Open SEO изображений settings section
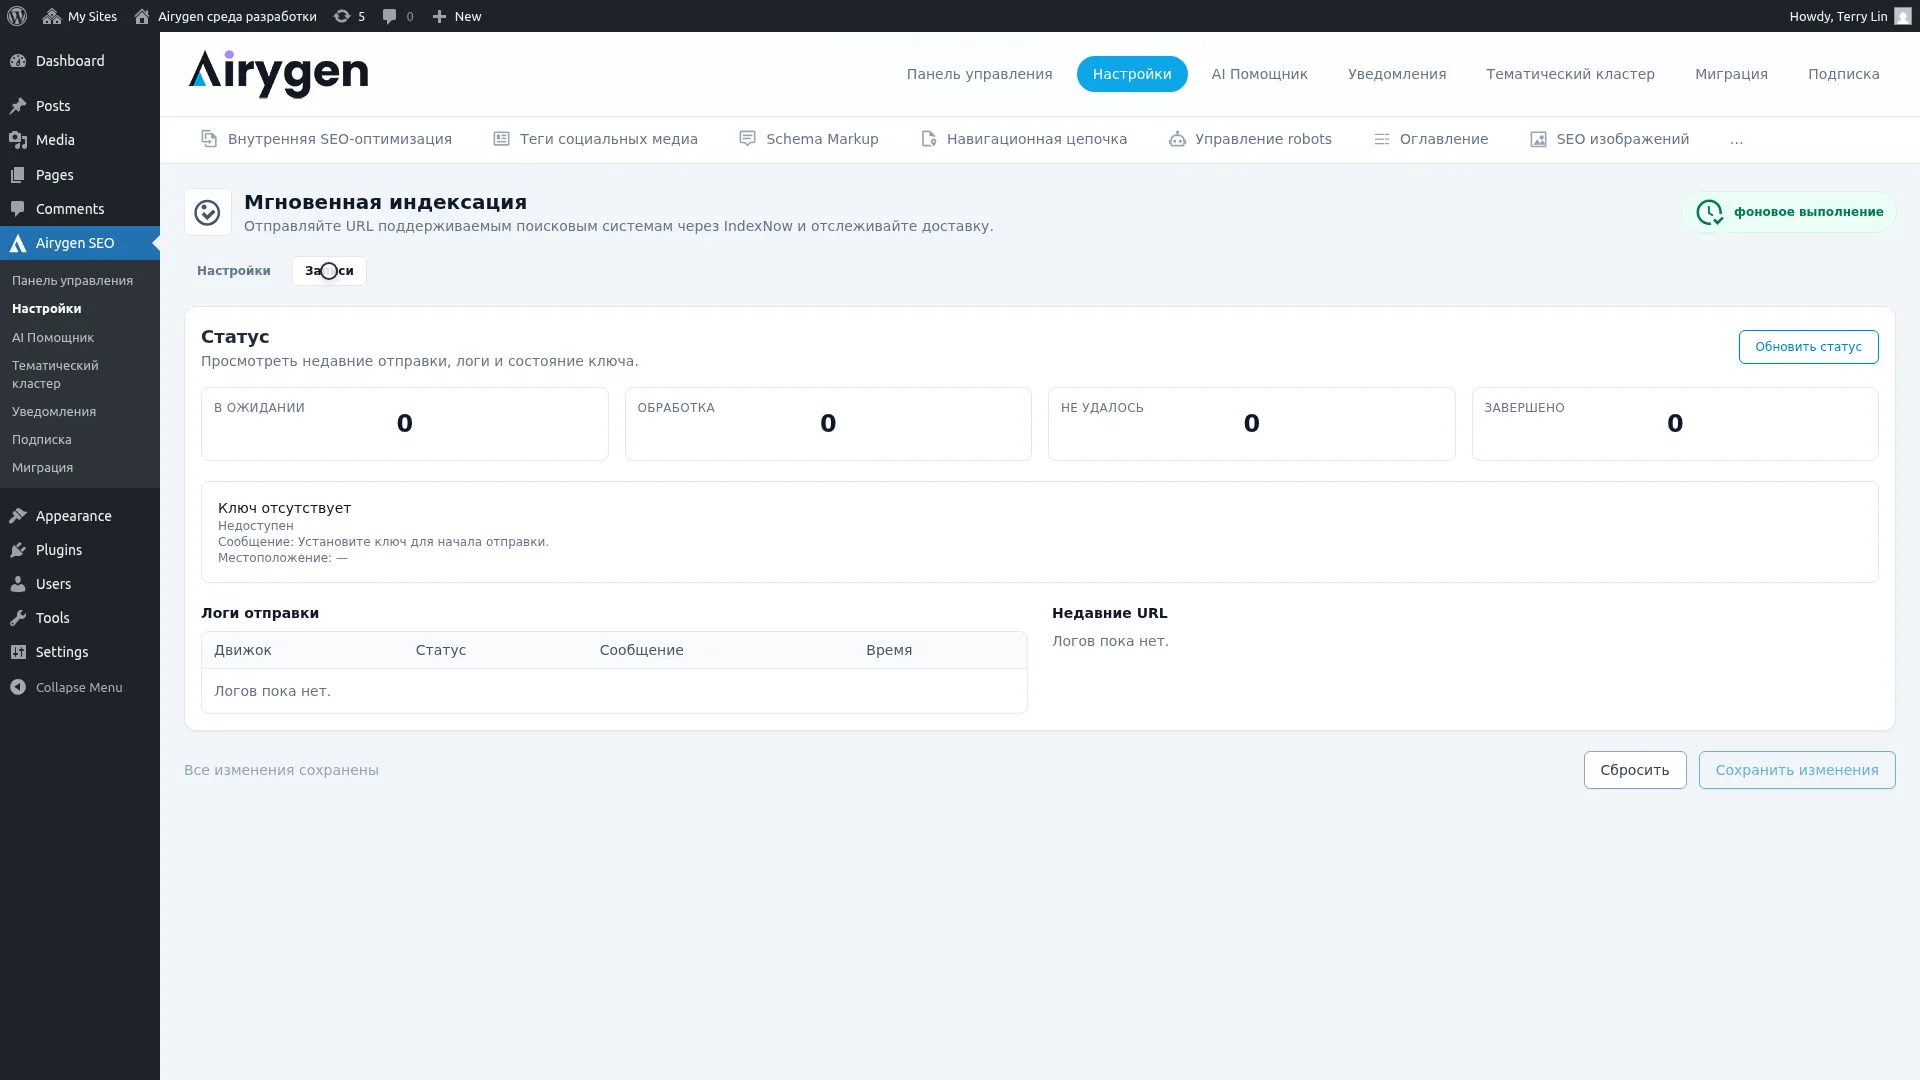Viewport: 1920px width, 1080px height. tap(1609, 139)
